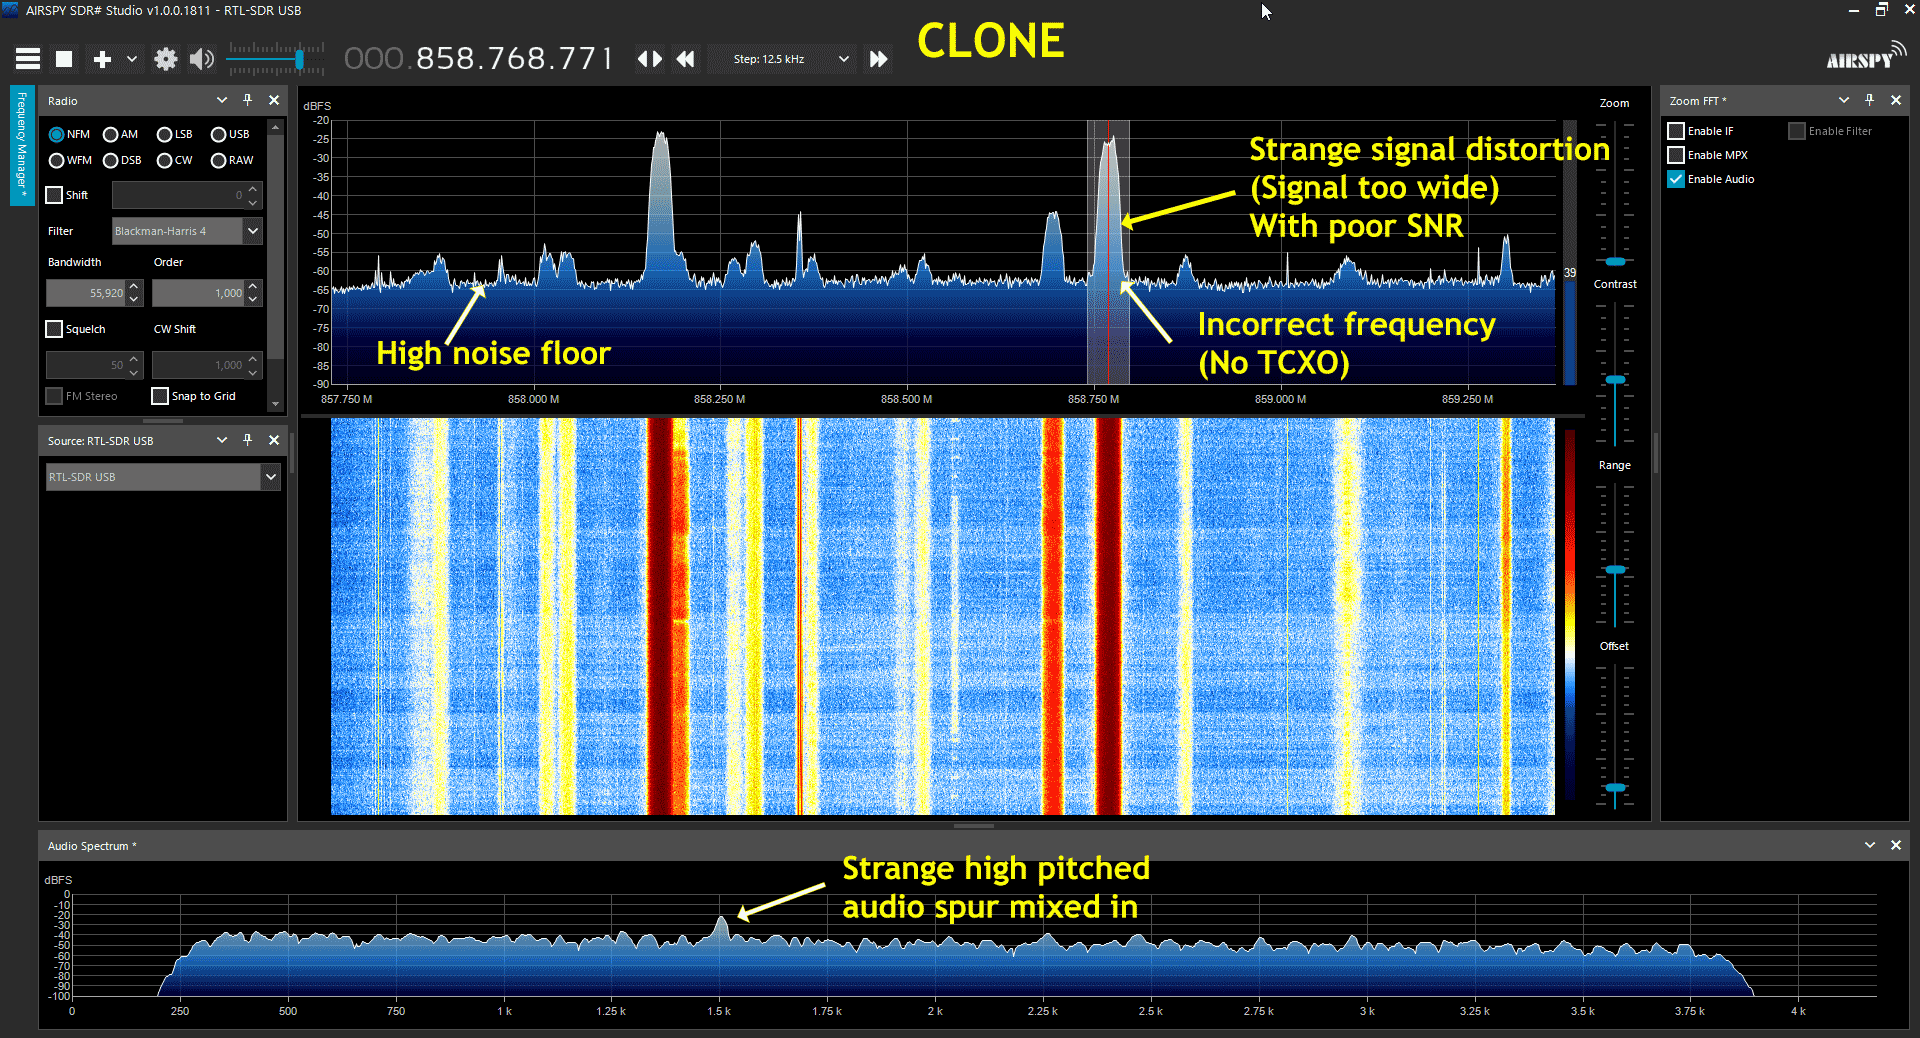Open the Blackman-Harris 4 filter dropdown

click(253, 231)
